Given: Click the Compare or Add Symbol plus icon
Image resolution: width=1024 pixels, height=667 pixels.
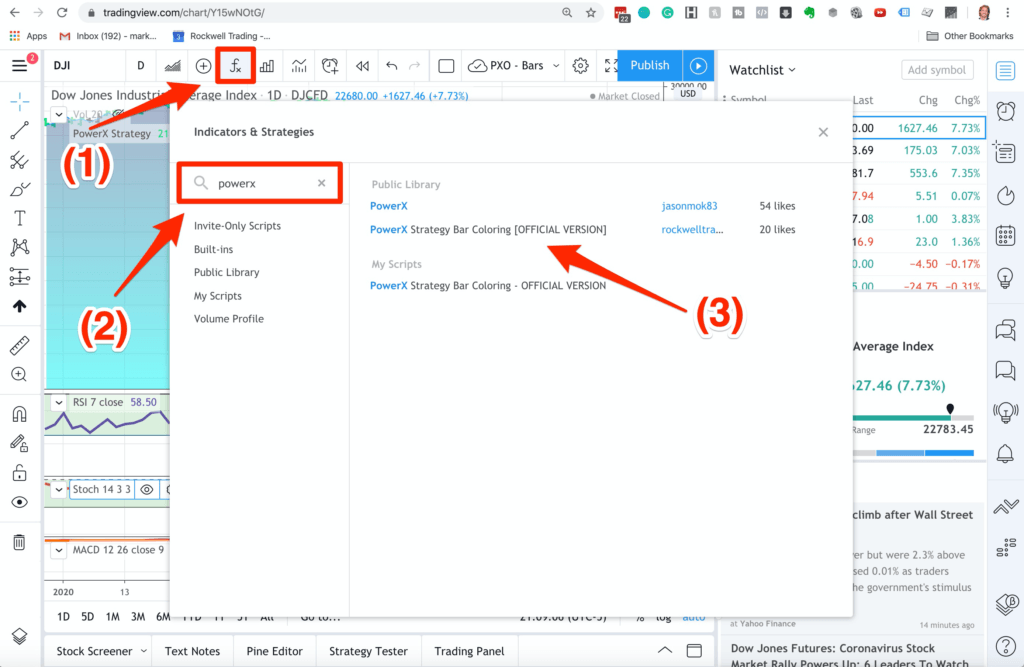Looking at the screenshot, I should pos(203,66).
